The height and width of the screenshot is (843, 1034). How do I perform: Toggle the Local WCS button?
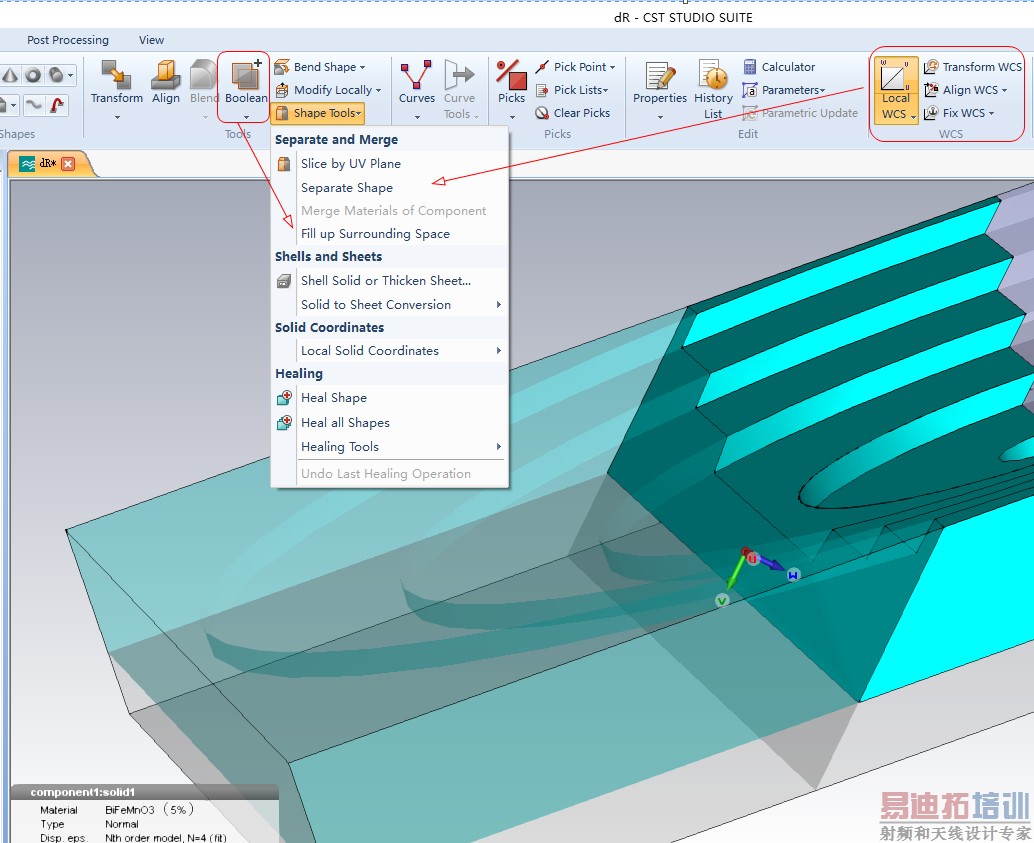(896, 90)
